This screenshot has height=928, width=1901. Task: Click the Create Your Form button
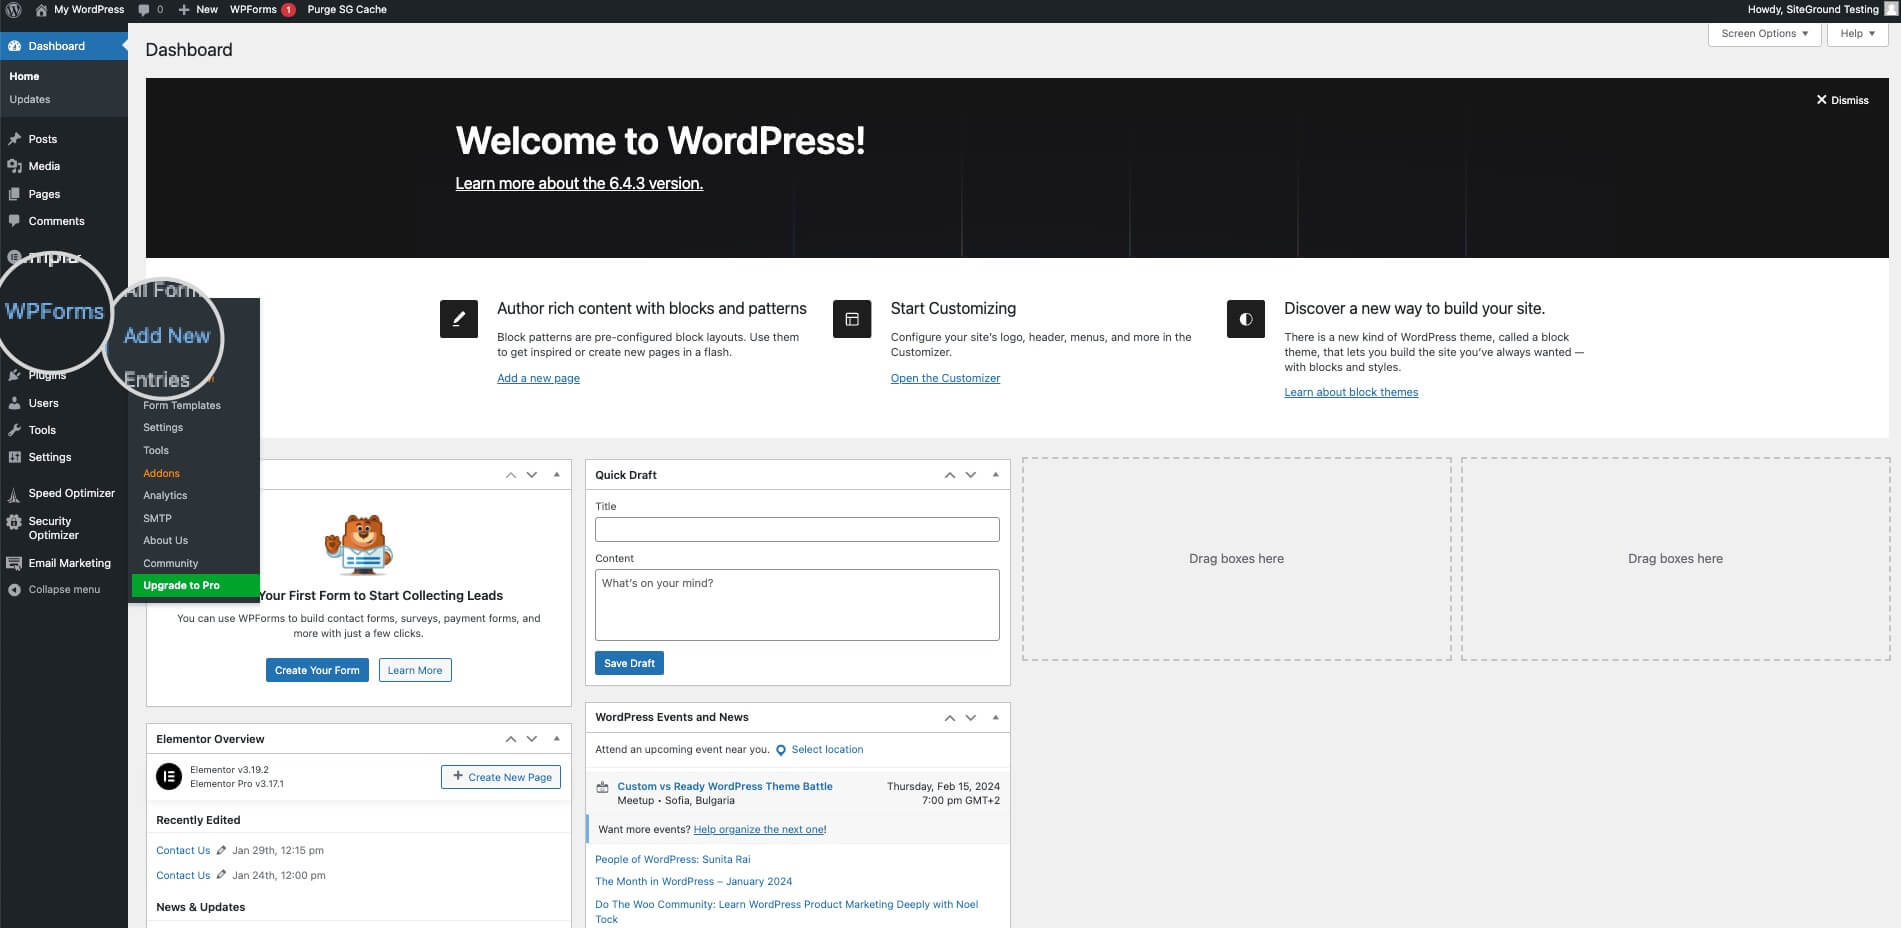pyautogui.click(x=317, y=670)
